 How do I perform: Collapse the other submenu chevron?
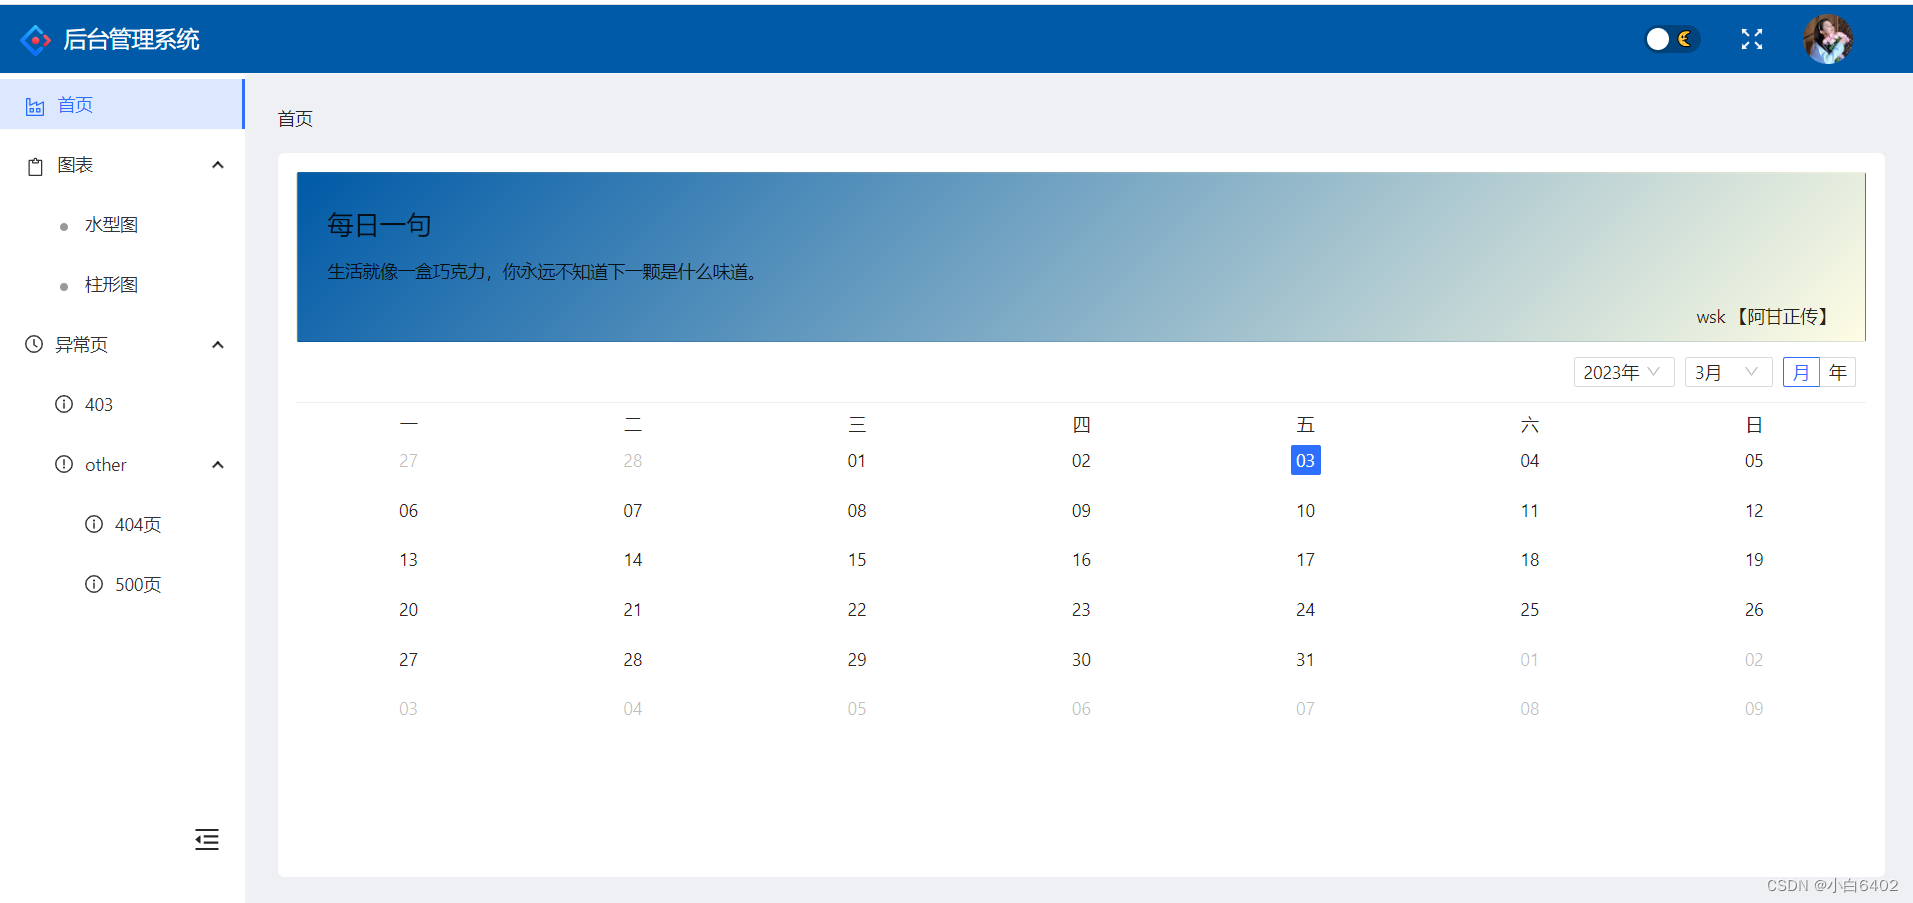218,465
